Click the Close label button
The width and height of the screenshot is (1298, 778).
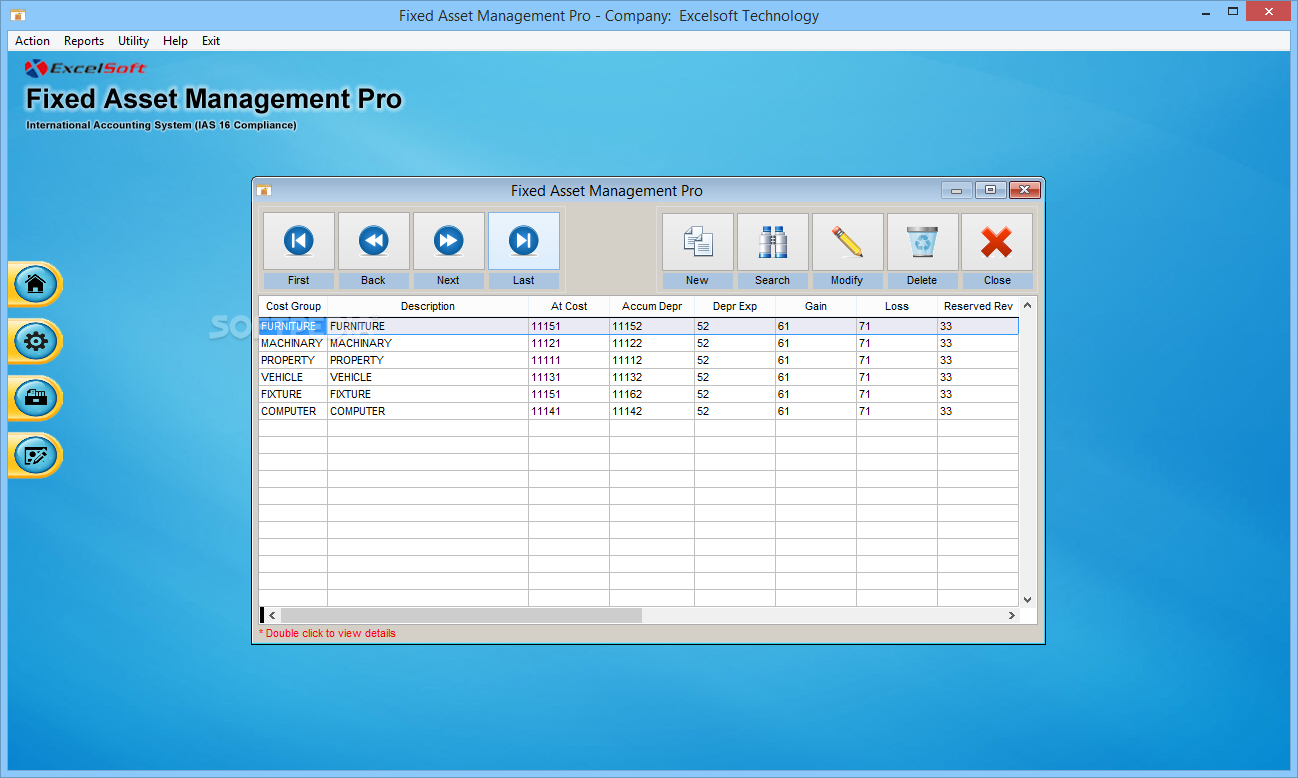(997, 280)
